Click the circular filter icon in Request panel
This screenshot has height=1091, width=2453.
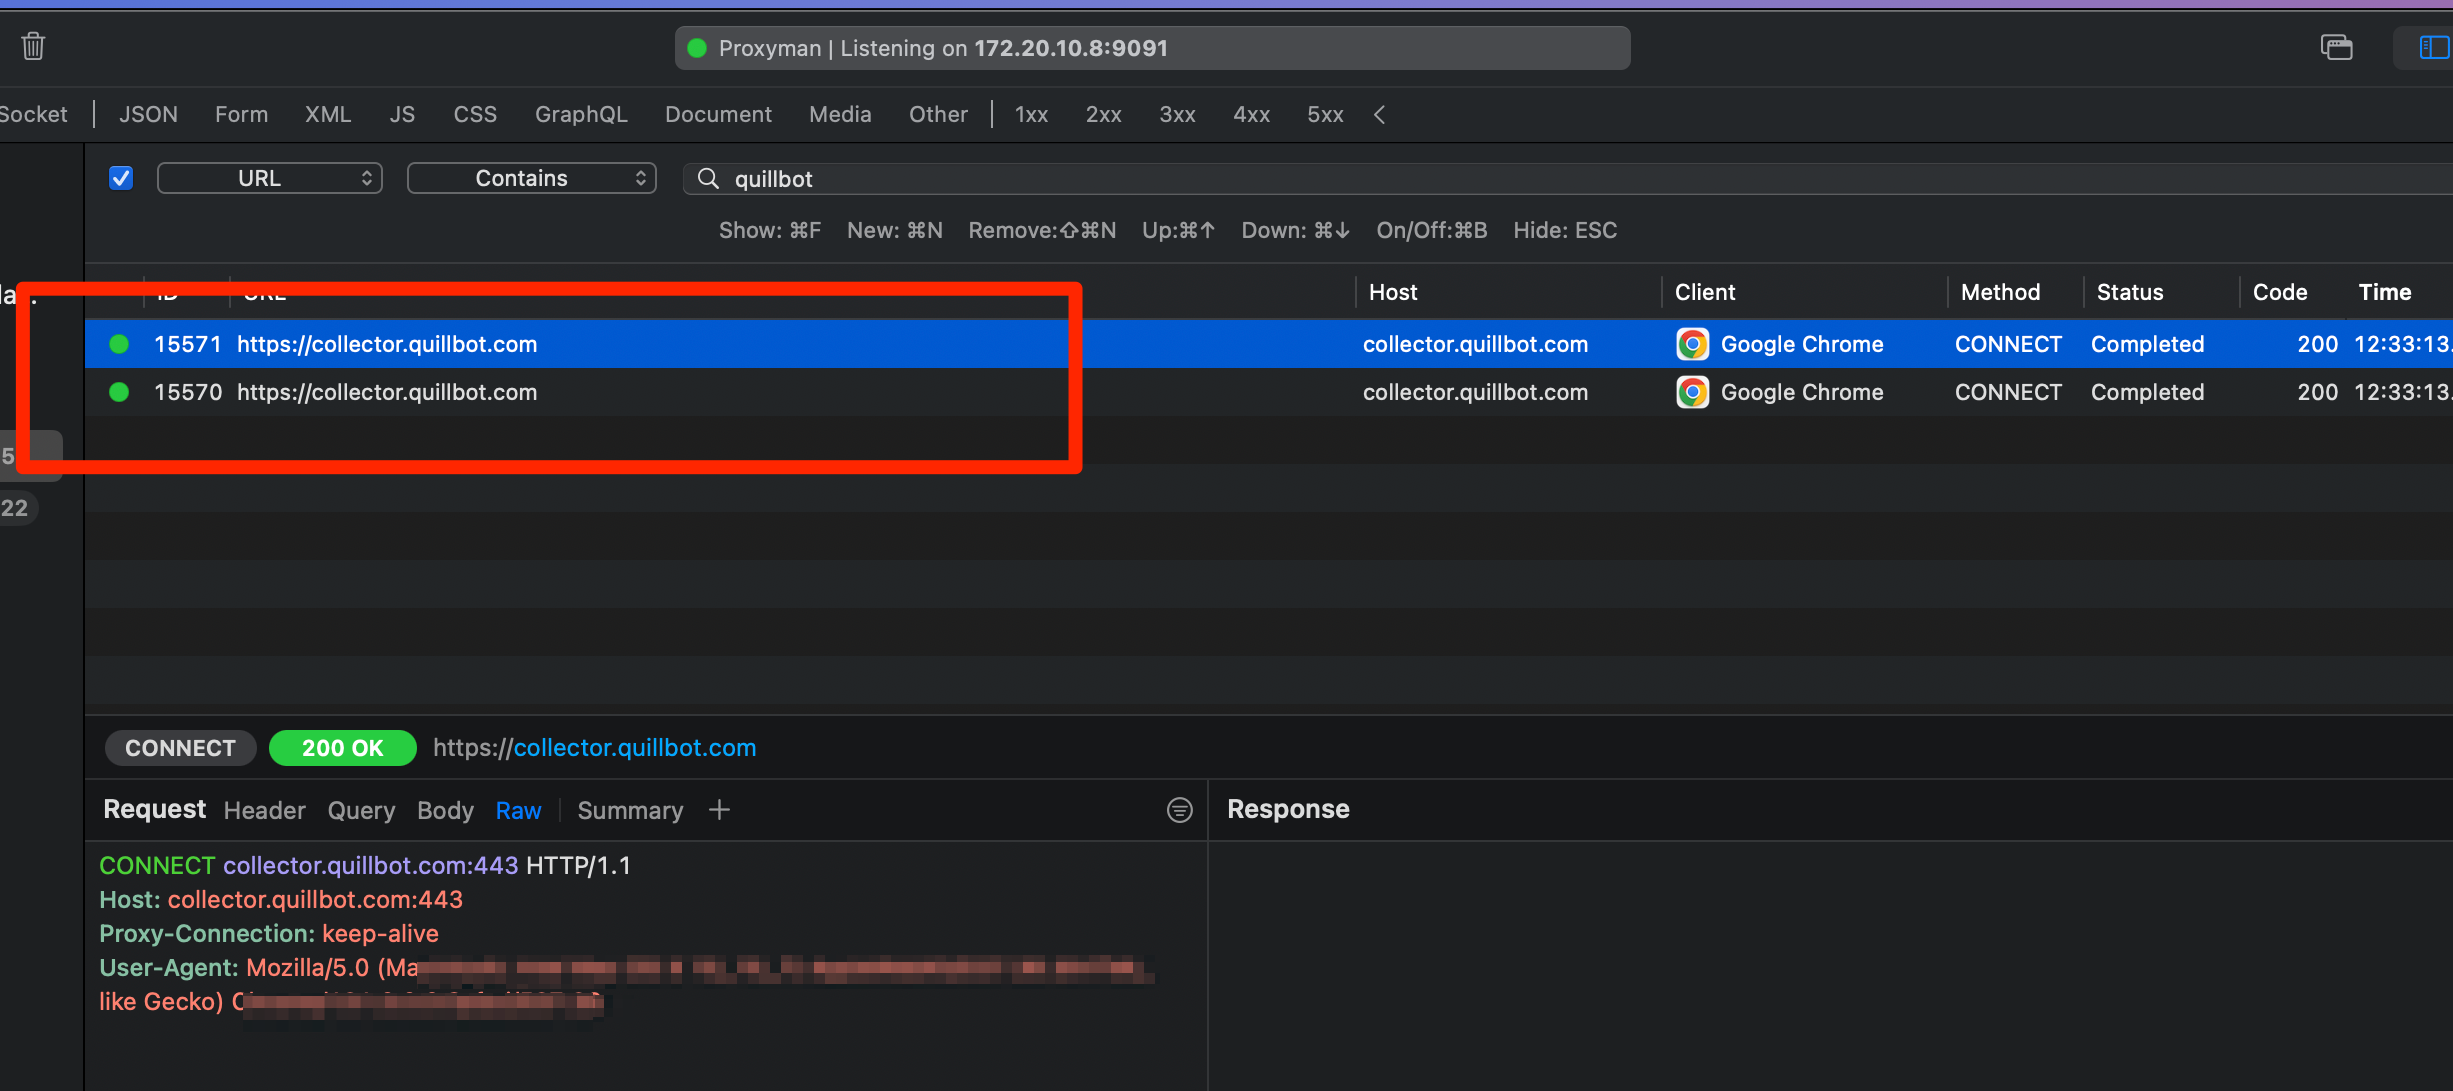(x=1180, y=810)
